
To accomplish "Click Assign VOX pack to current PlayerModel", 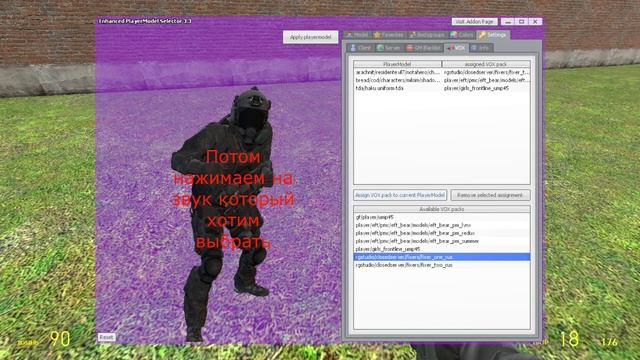I will pos(400,195).
